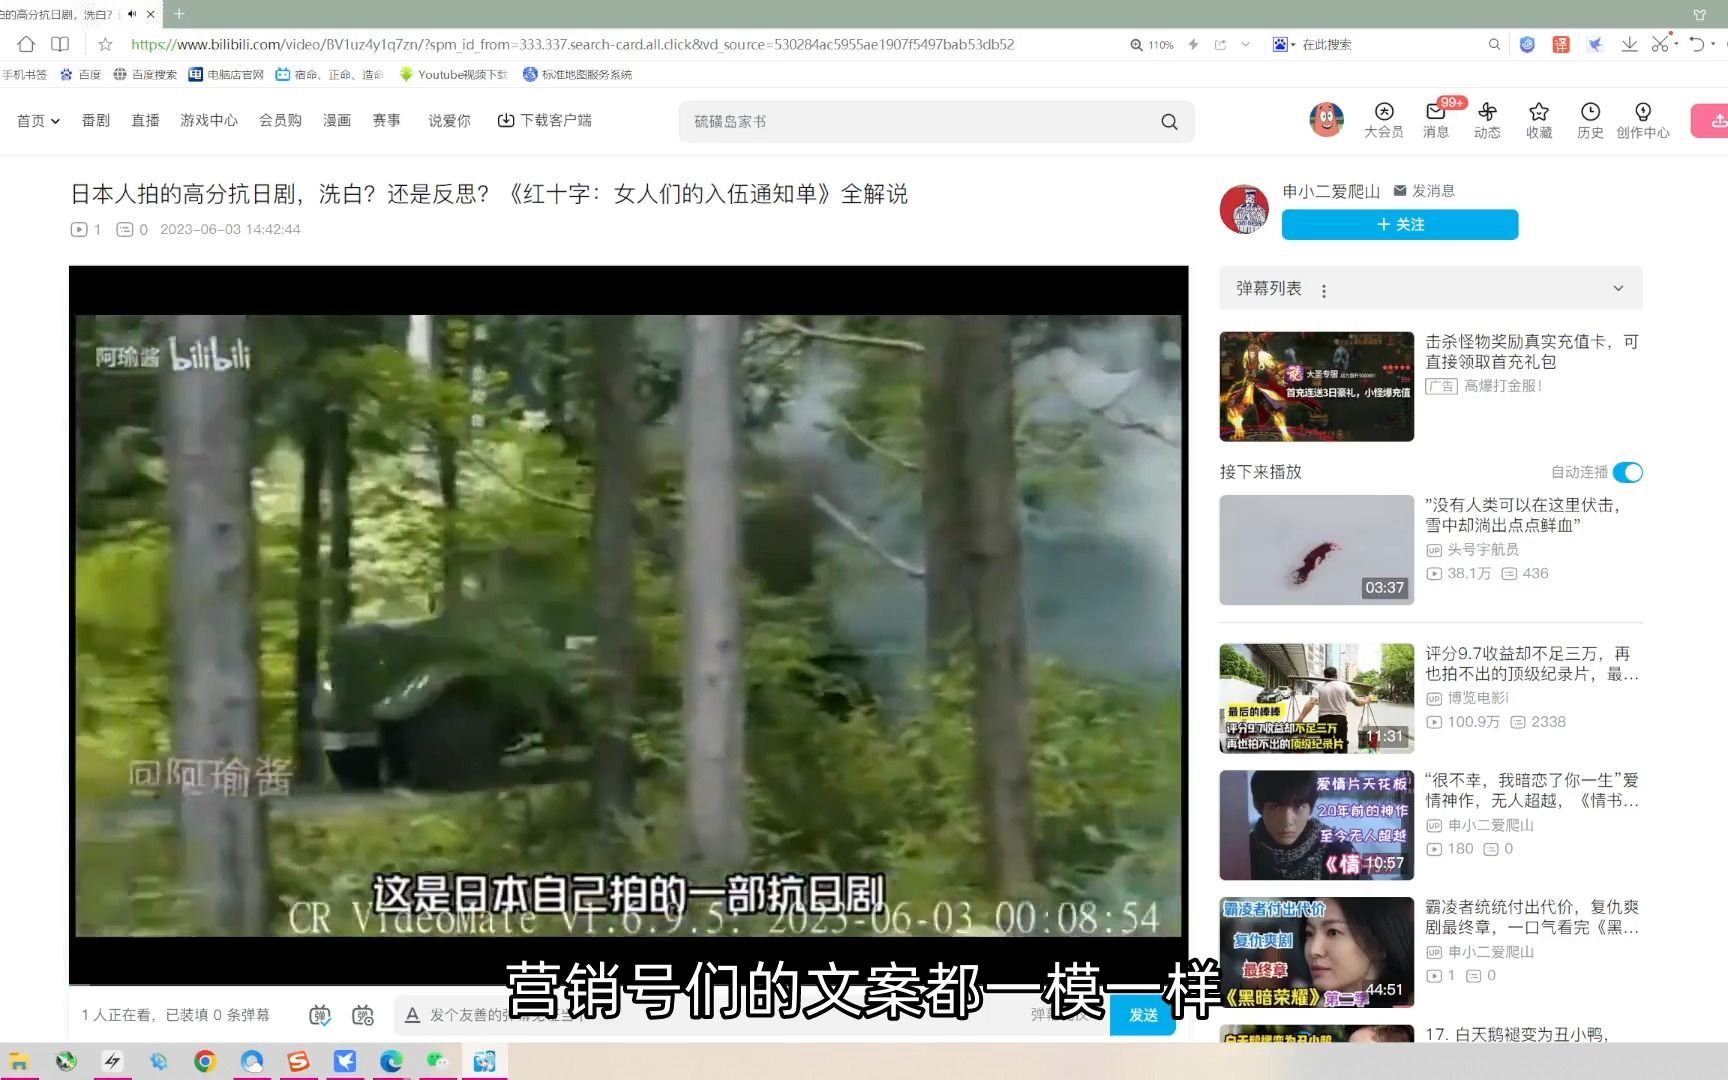Open the 说爱你 nav item

coord(449,120)
